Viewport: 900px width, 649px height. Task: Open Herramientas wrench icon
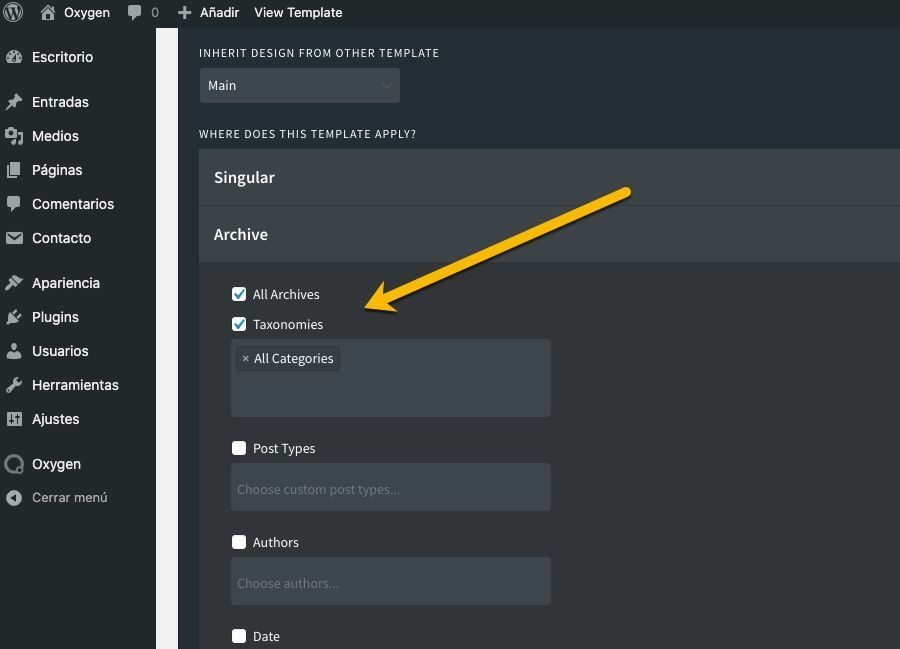pos(14,385)
